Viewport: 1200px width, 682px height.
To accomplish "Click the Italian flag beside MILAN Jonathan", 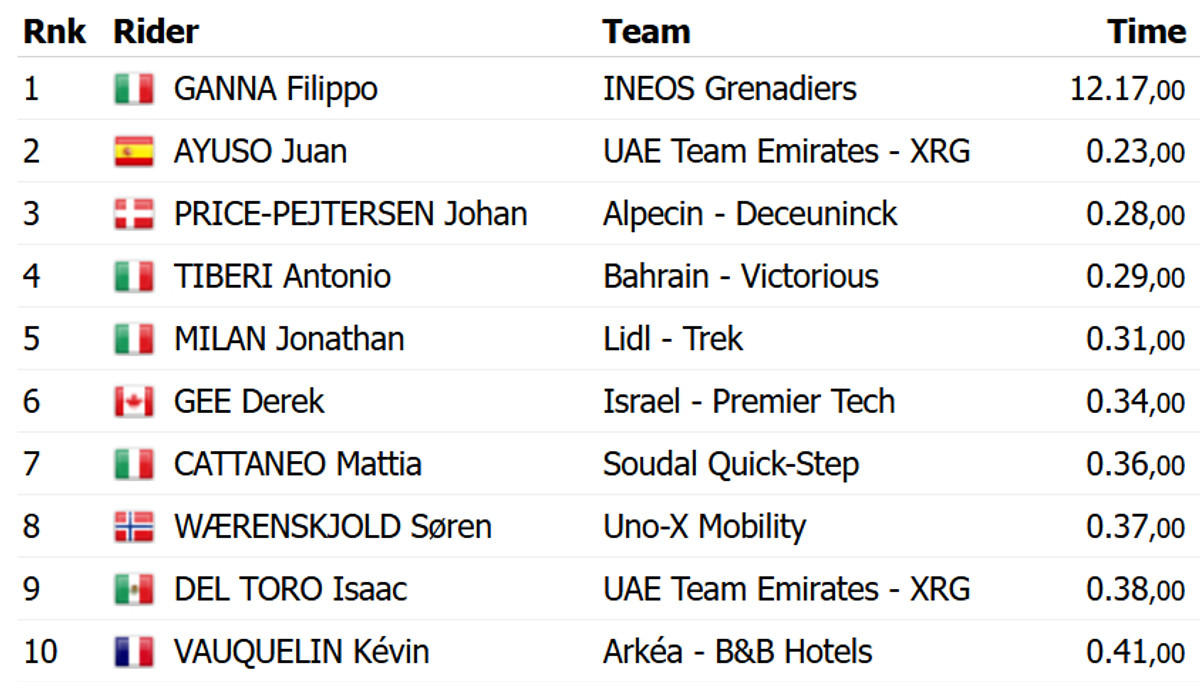I will pos(133,339).
